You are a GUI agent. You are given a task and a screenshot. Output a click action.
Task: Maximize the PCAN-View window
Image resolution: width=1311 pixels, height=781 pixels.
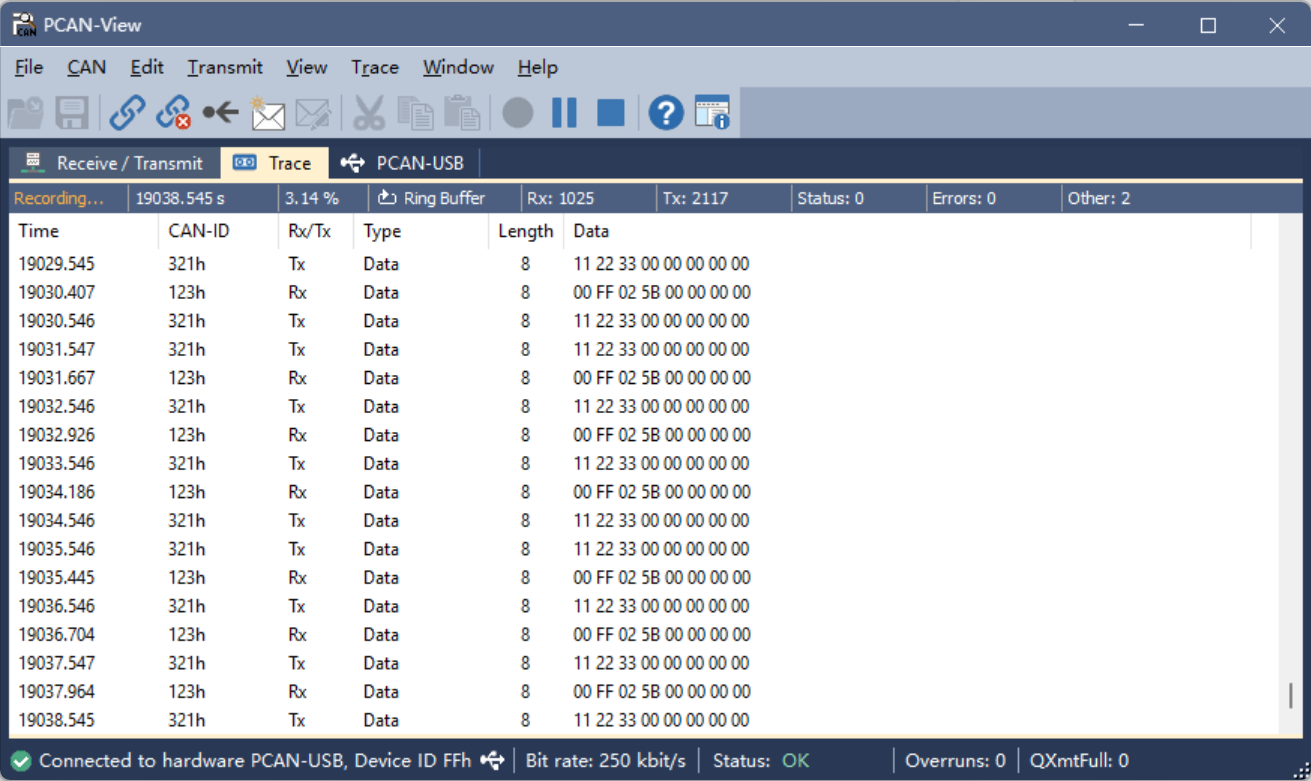coord(1208,26)
